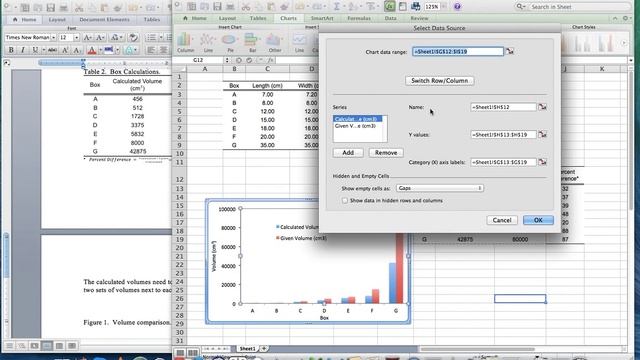Open Excel Charts ribbon tab

tap(289, 18)
